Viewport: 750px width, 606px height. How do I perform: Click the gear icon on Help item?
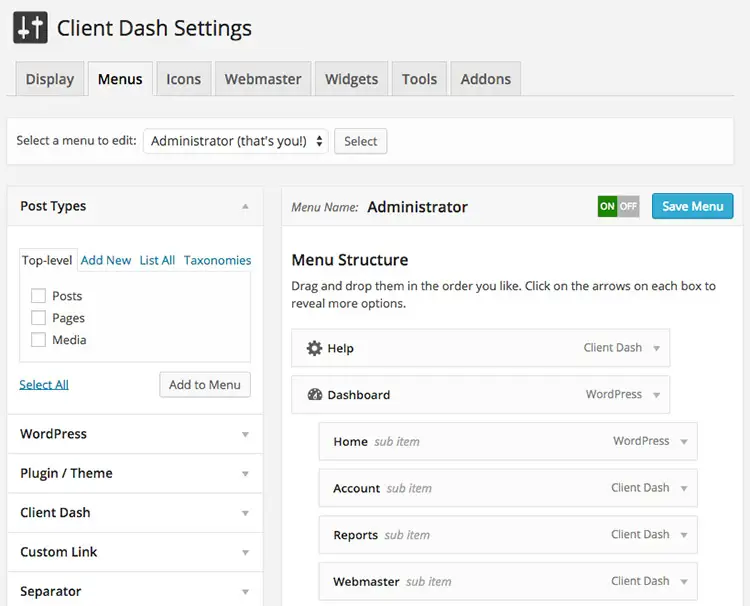[x=314, y=348]
